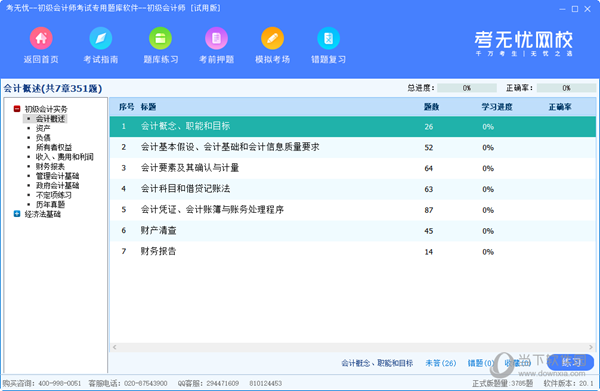Click question count 64 cell

429,168
